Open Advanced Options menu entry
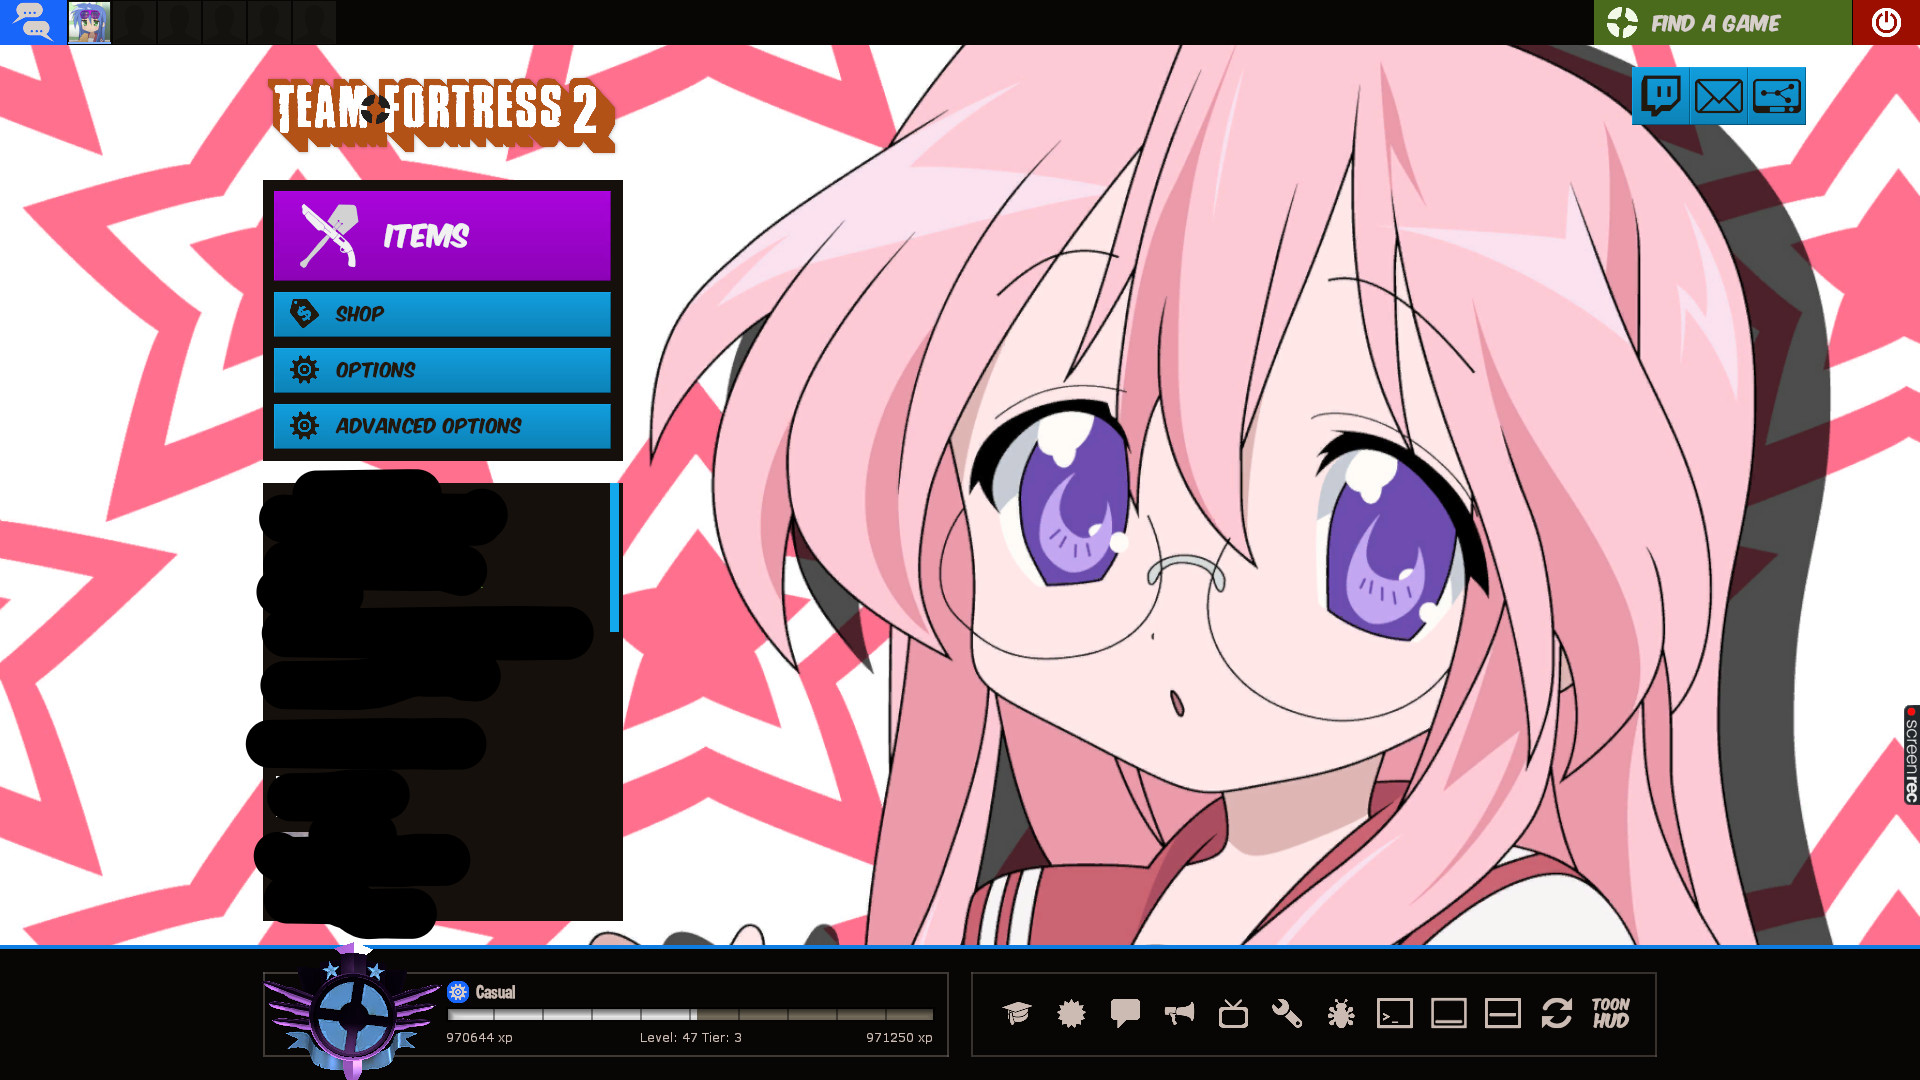Image resolution: width=1920 pixels, height=1080 pixels. pos(442,426)
